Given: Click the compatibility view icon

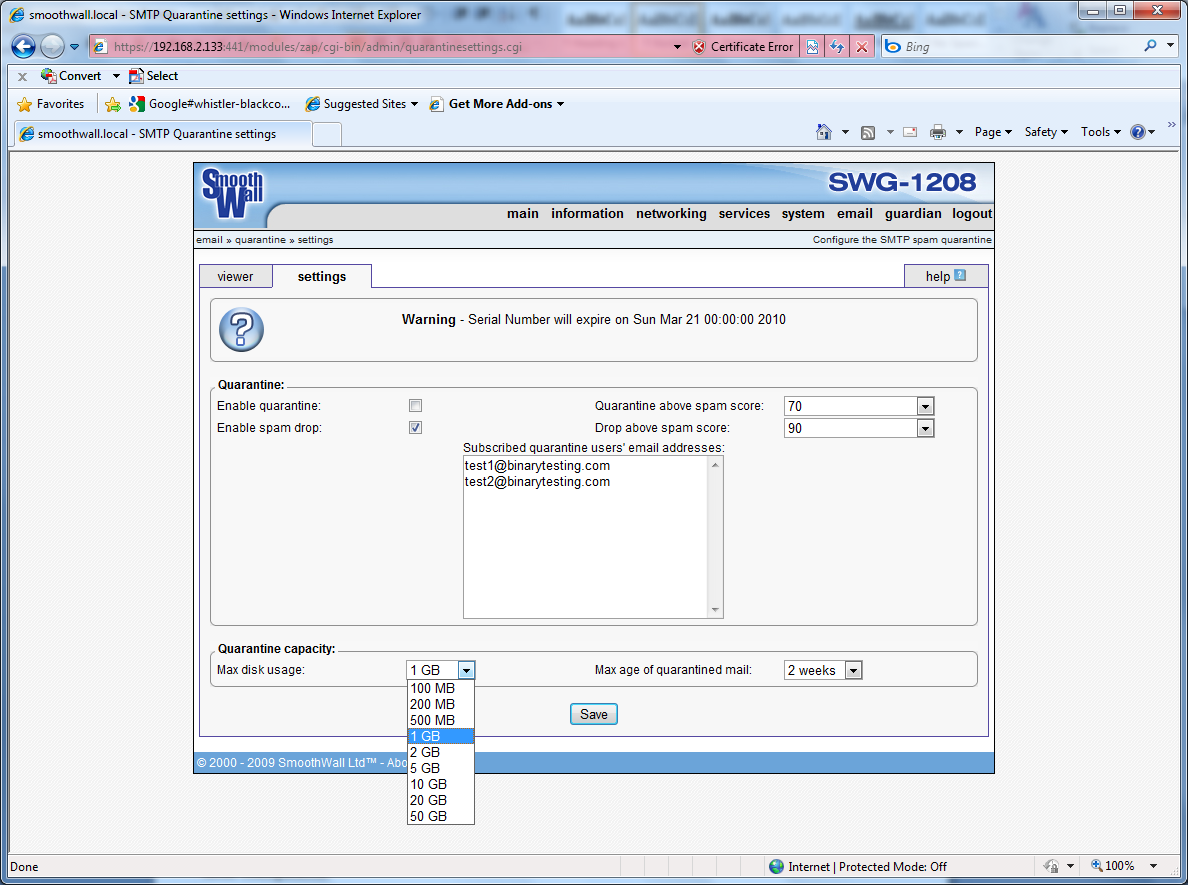Looking at the screenshot, I should tap(812, 47).
